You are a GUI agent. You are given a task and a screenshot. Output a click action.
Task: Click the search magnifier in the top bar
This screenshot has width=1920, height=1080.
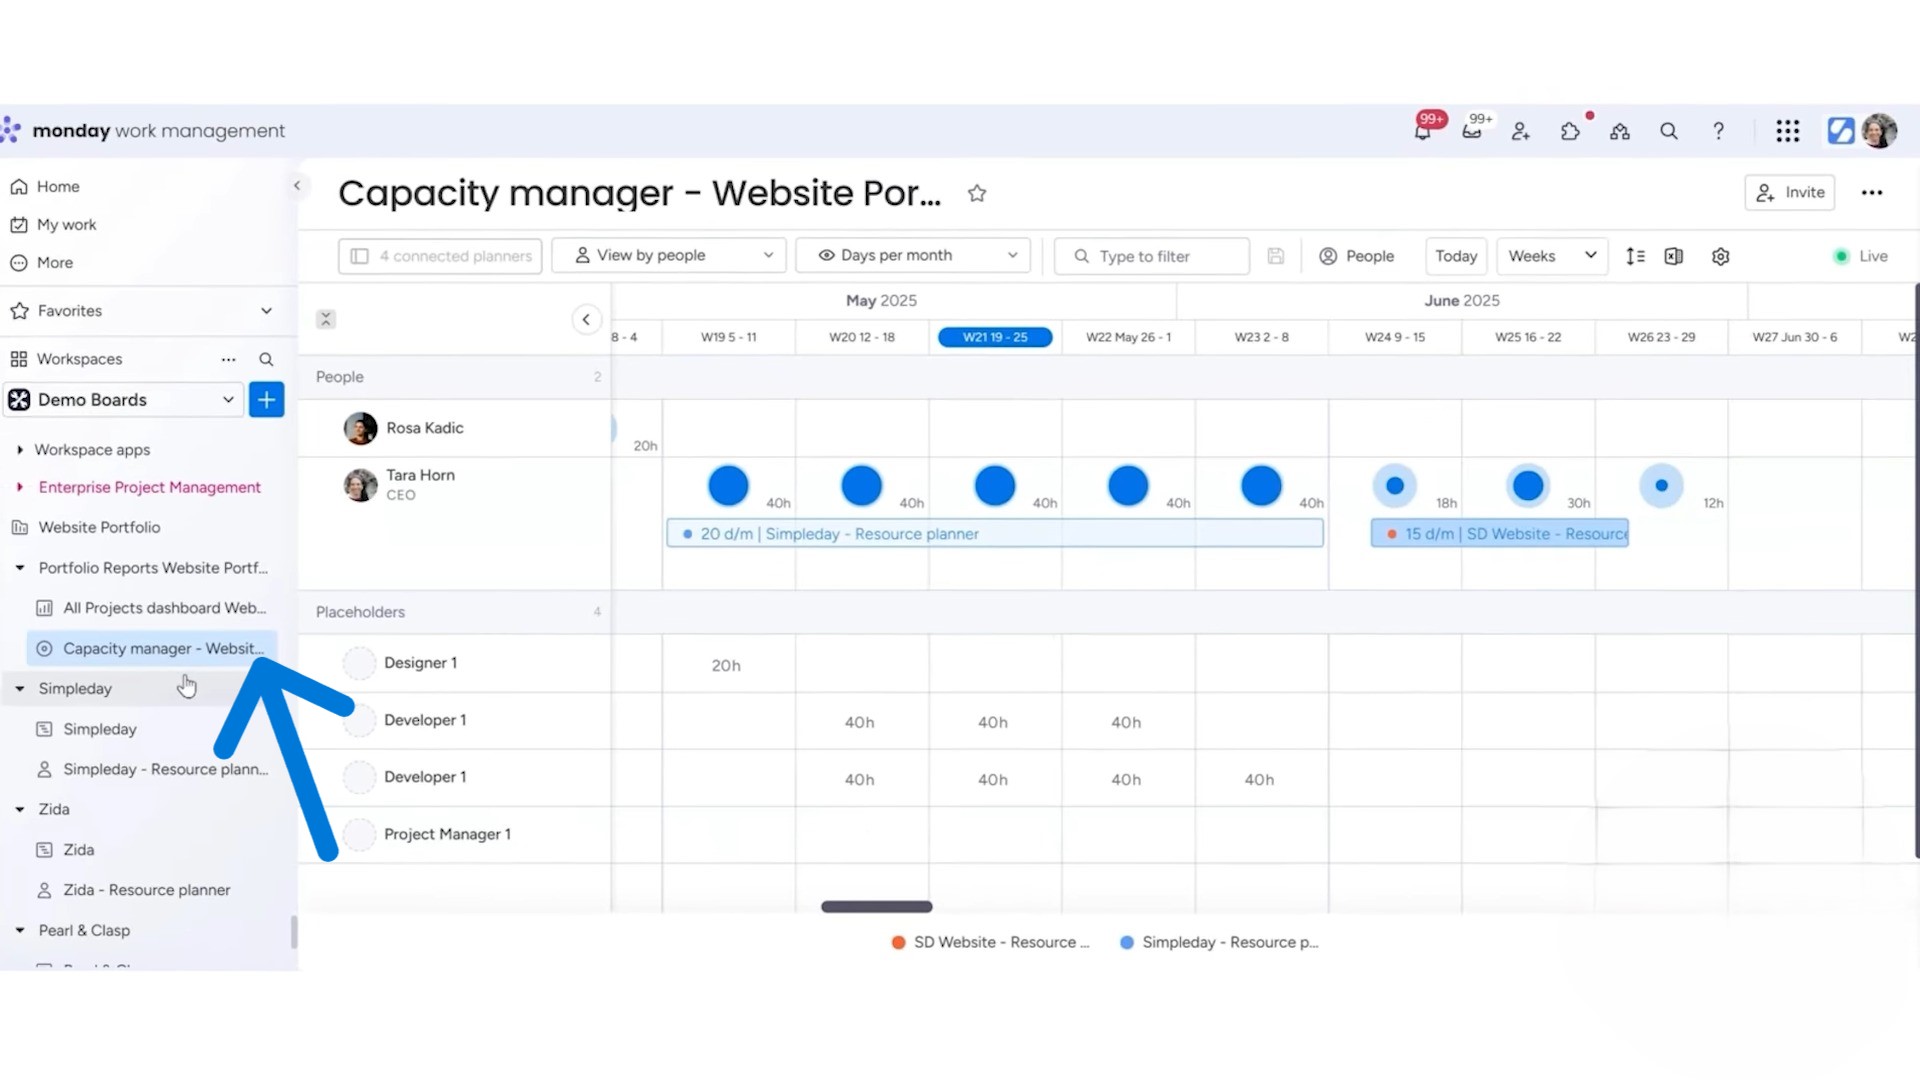[1669, 131]
